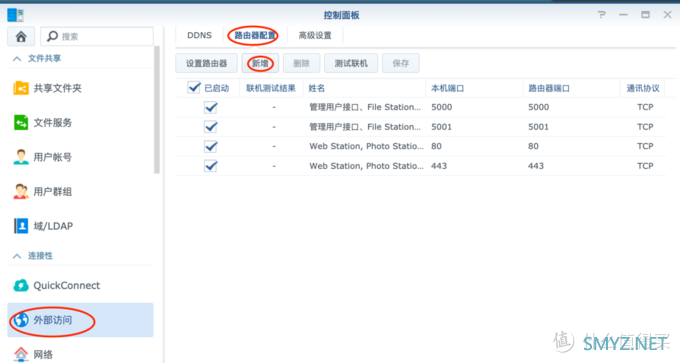
Task: Select the Web Station row with port 80
Action: coord(420,146)
